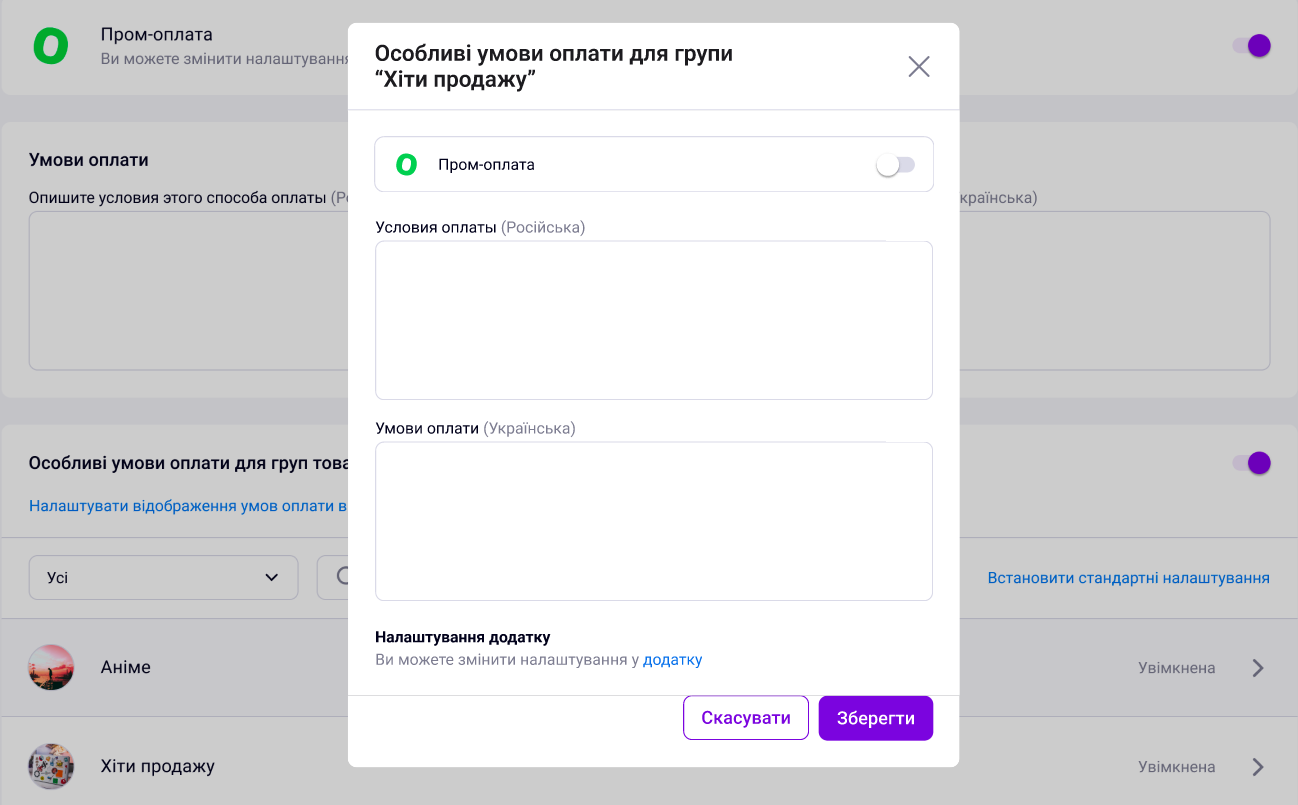Click the Зберегти save button
This screenshot has height=805, width=1298.
pos(876,718)
